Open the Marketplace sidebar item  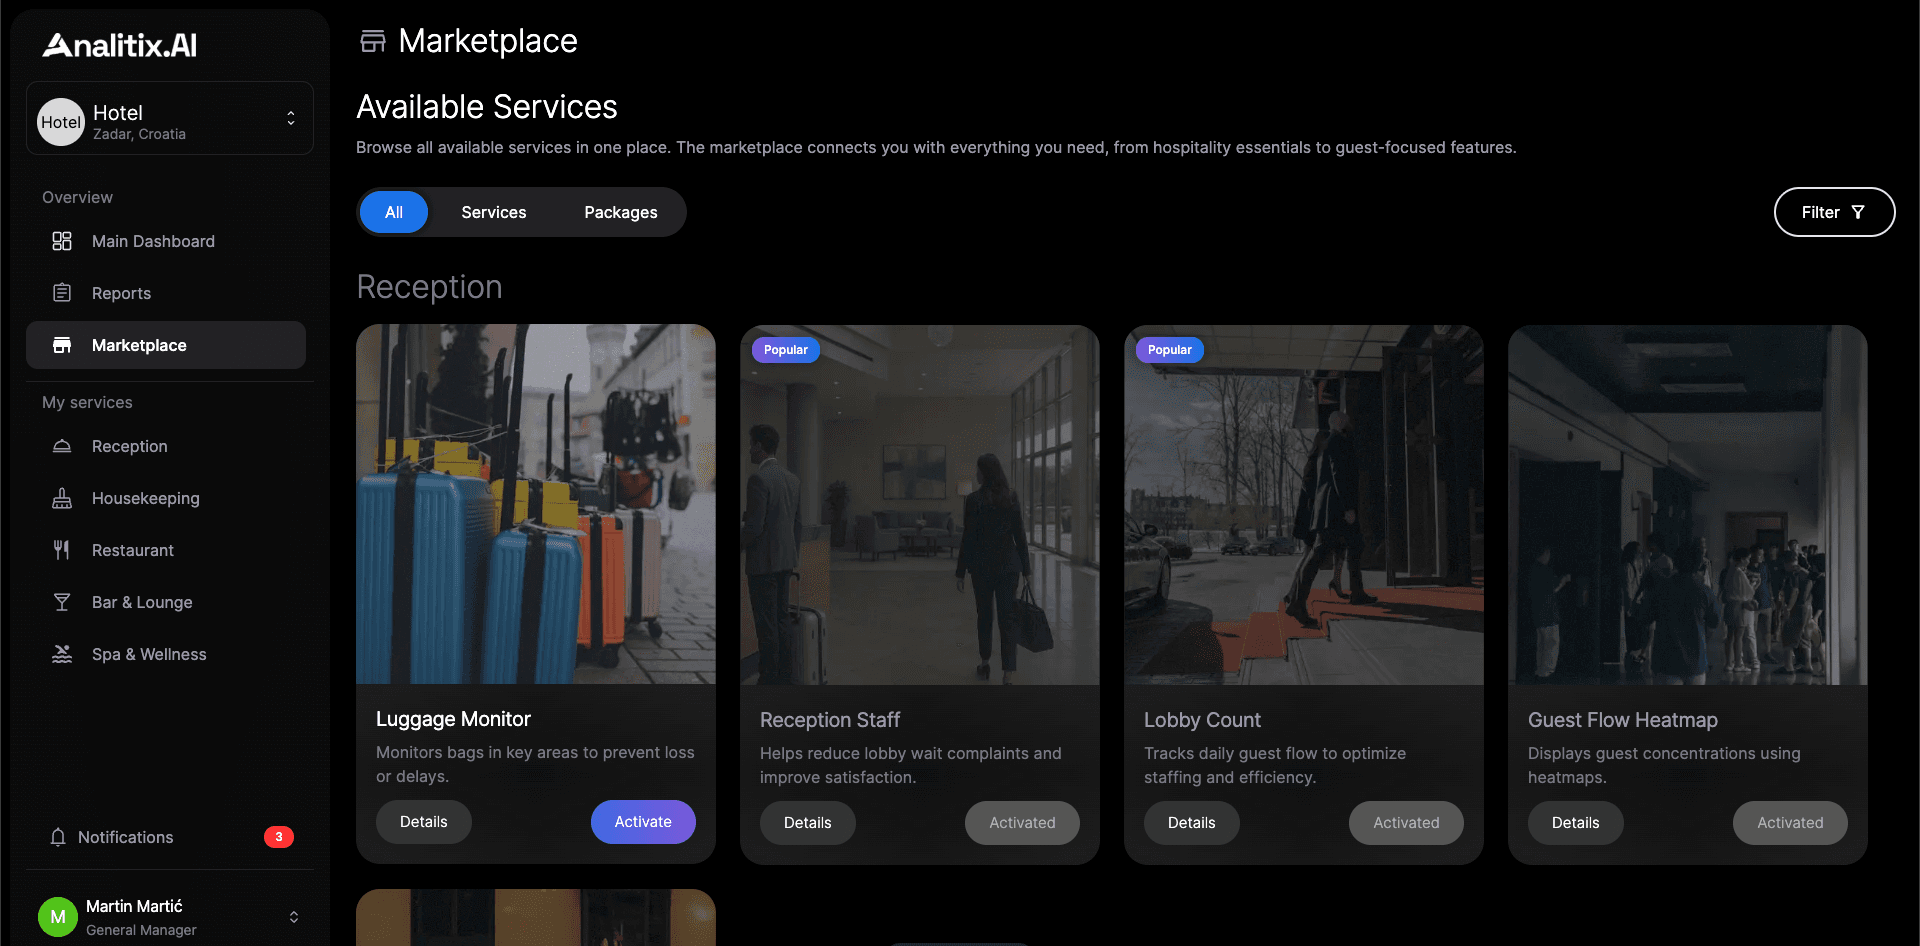166,345
